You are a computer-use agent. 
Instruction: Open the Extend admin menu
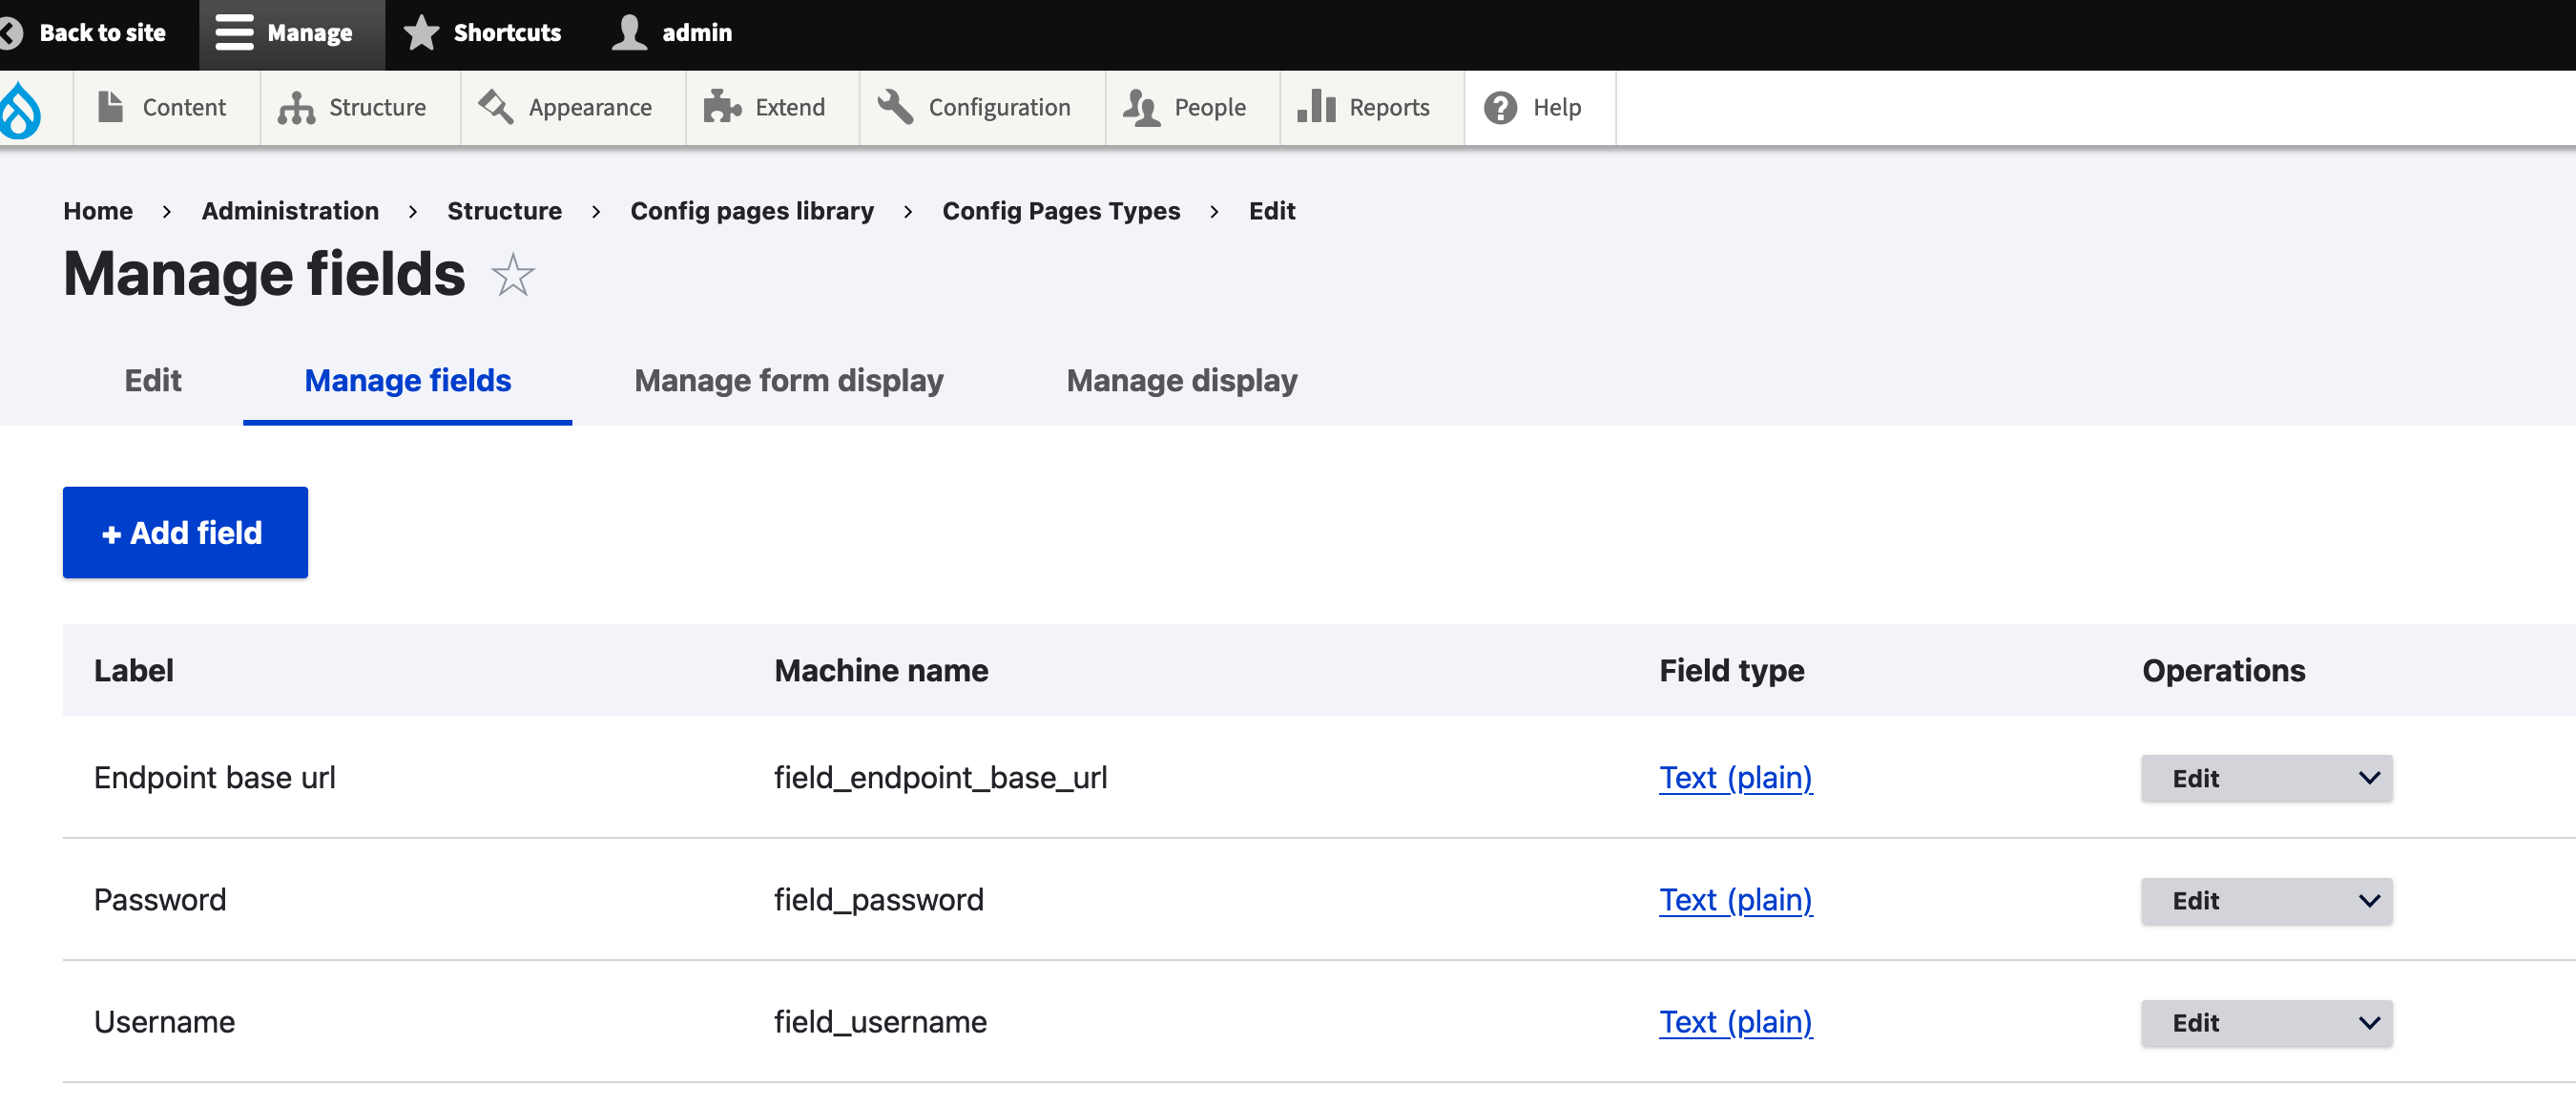point(773,108)
